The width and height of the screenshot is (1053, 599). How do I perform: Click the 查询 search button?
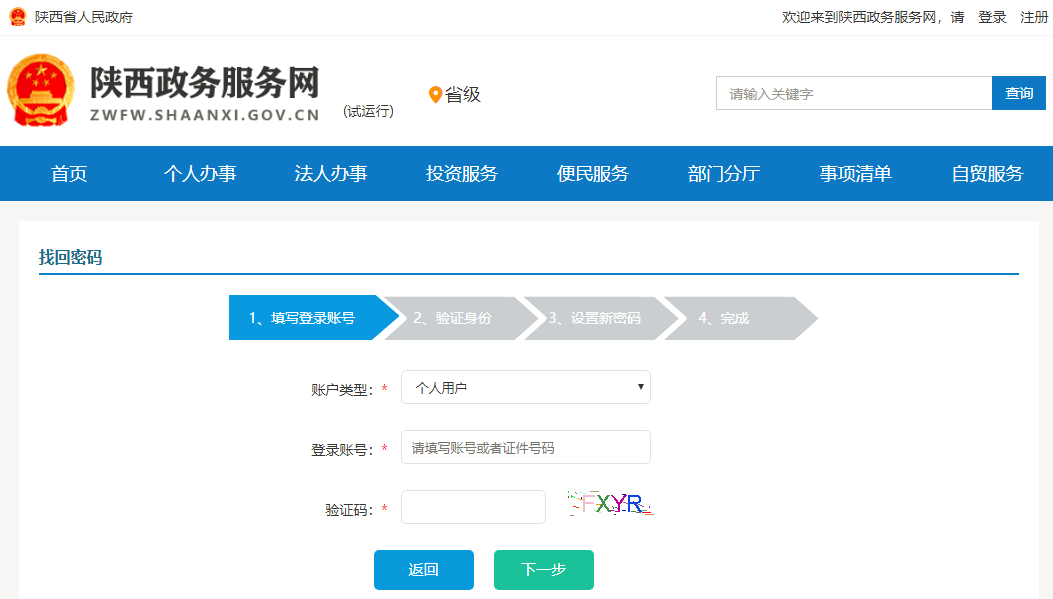coord(1018,93)
